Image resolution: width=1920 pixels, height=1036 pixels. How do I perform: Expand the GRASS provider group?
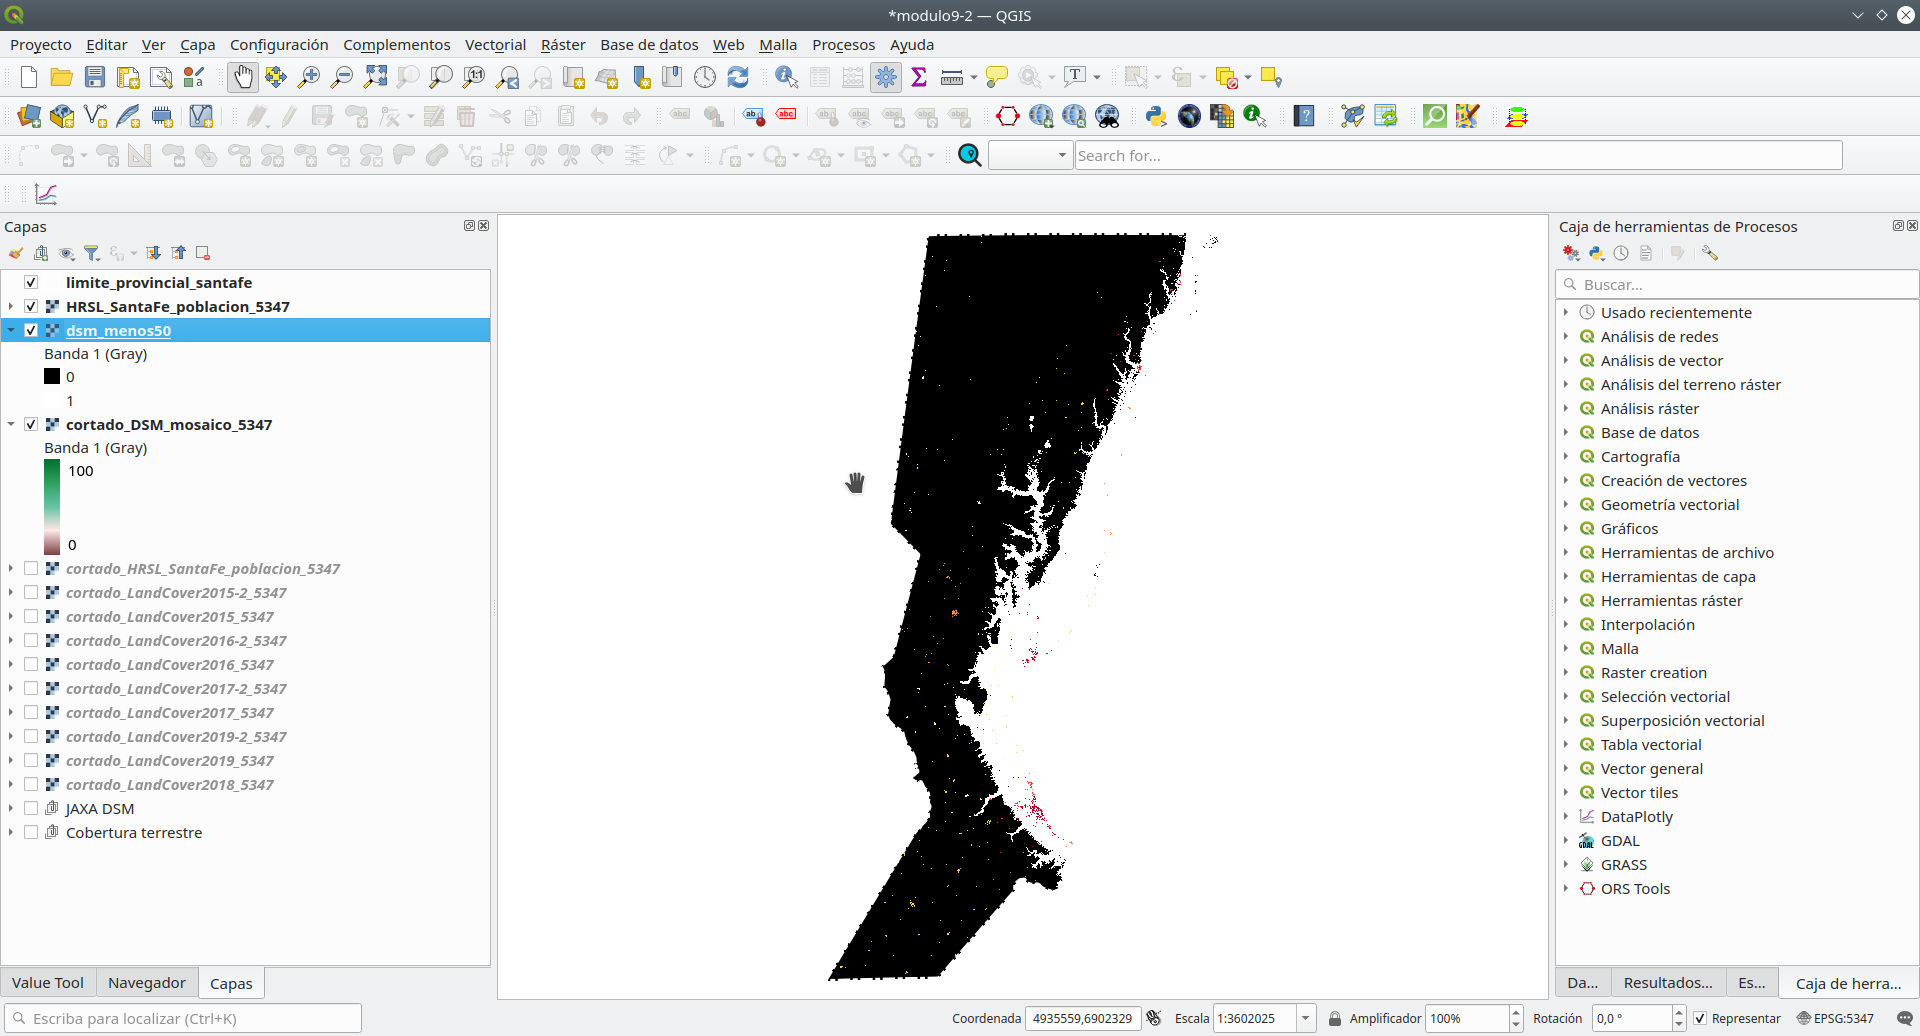click(x=1566, y=864)
